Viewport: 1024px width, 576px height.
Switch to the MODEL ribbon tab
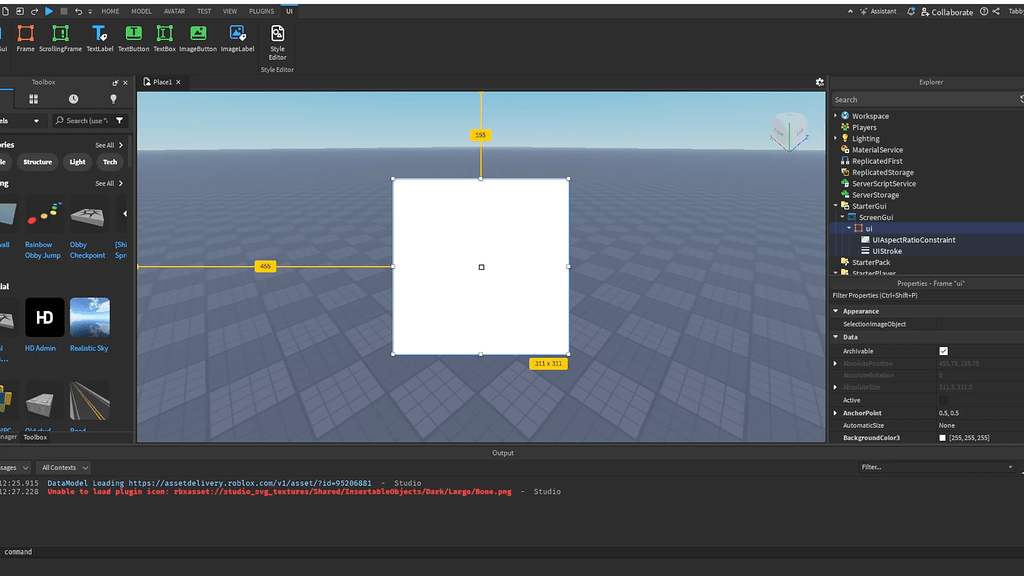click(x=141, y=11)
